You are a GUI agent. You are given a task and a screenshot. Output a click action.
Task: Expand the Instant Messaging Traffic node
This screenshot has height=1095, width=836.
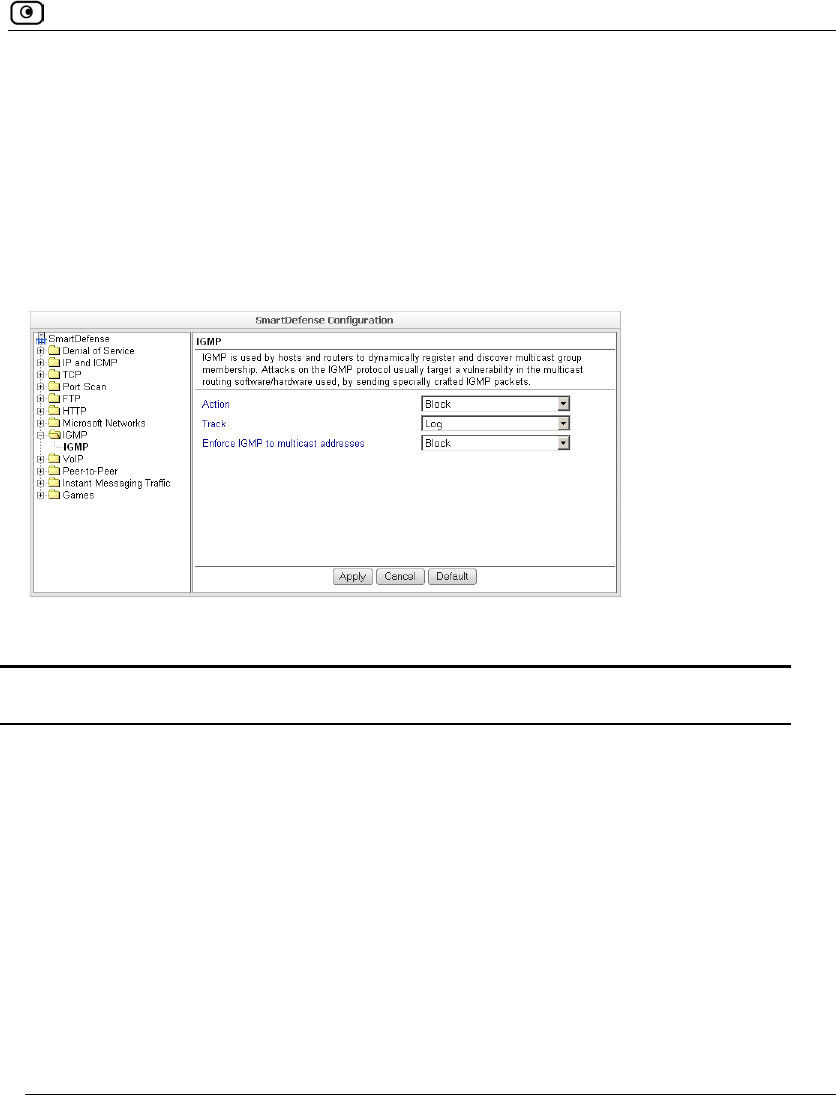(x=41, y=483)
